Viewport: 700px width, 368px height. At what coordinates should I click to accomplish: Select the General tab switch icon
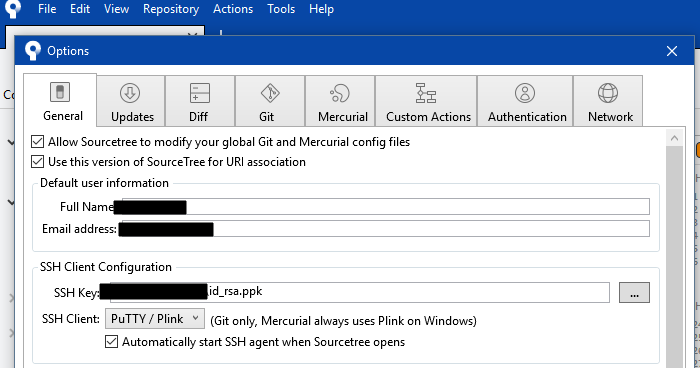(60, 92)
